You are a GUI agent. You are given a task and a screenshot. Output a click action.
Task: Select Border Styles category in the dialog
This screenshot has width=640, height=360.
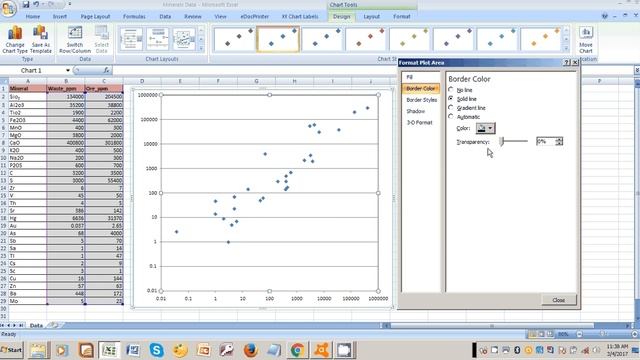(421, 100)
